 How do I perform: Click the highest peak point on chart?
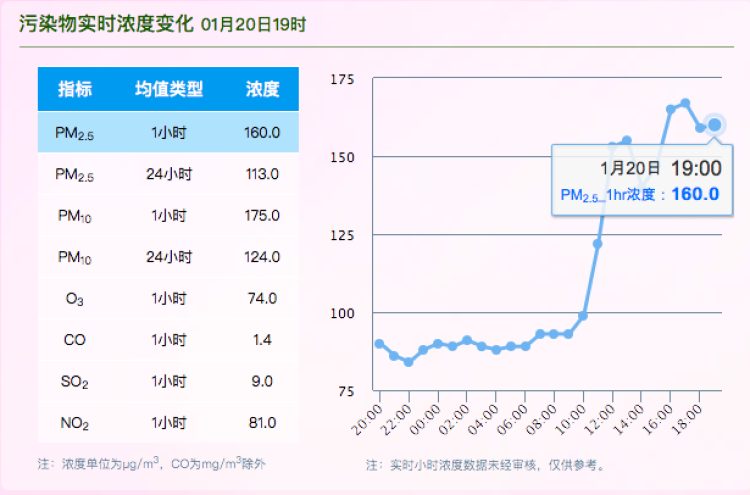click(x=685, y=103)
